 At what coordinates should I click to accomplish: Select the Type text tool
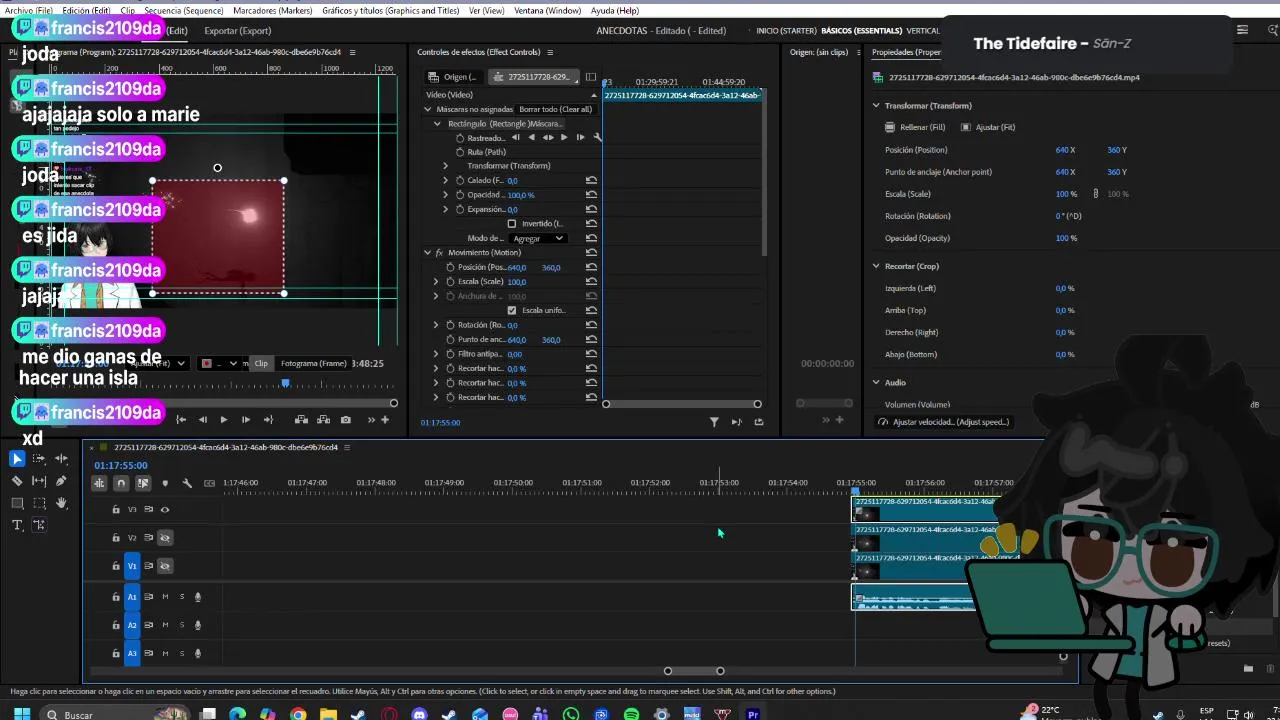[x=17, y=525]
